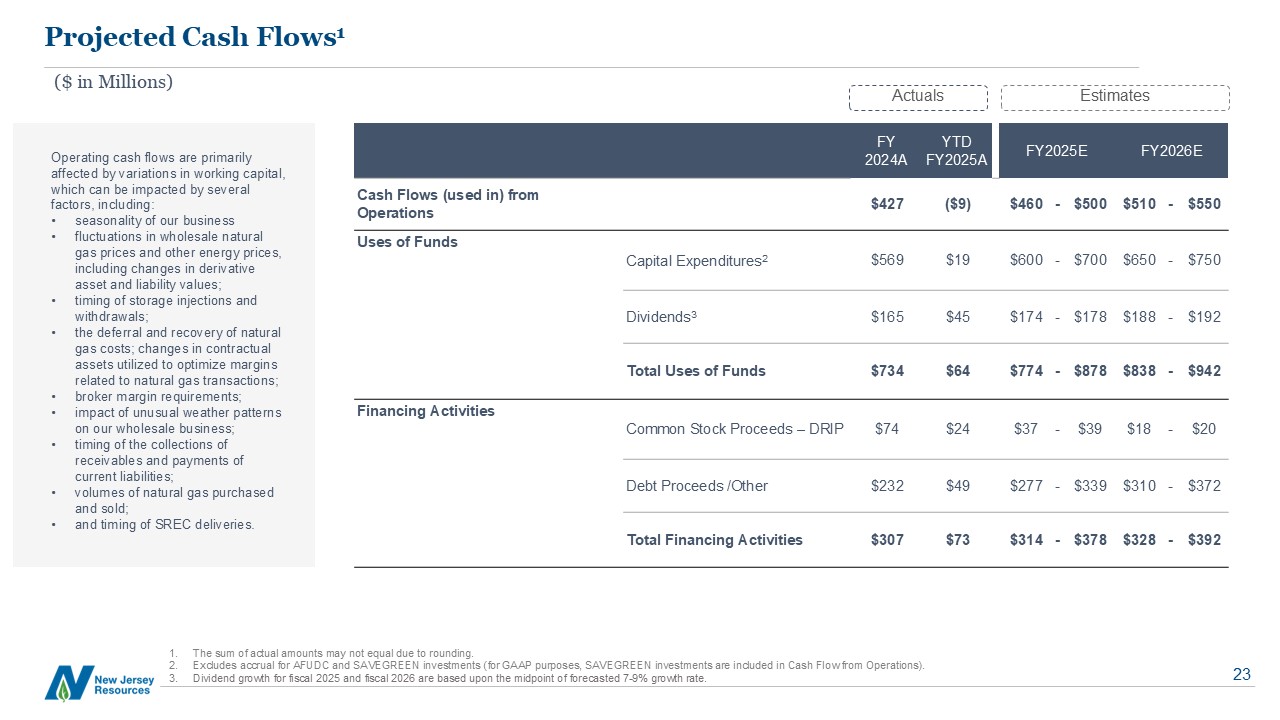Click the $427 operations cash flow value
This screenshot has width=1280, height=720.
tap(887, 204)
